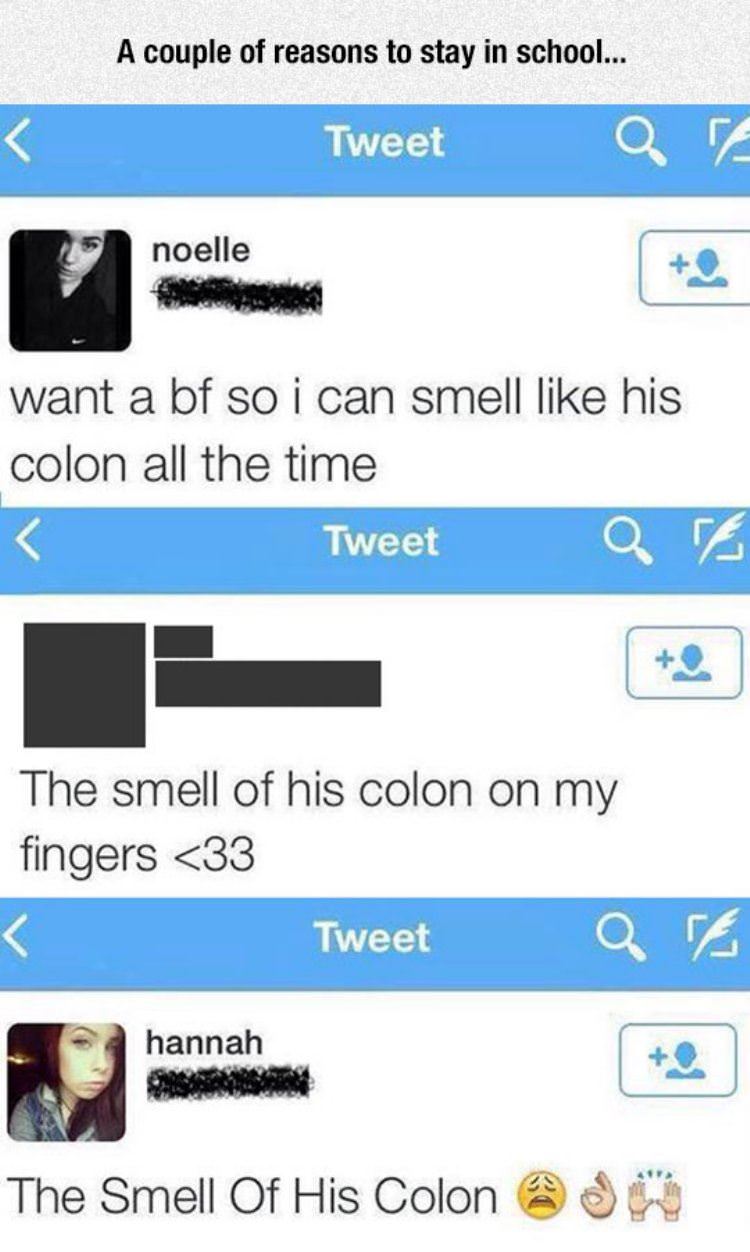
Task: Open hannah's profile photo
Action: 67,1083
